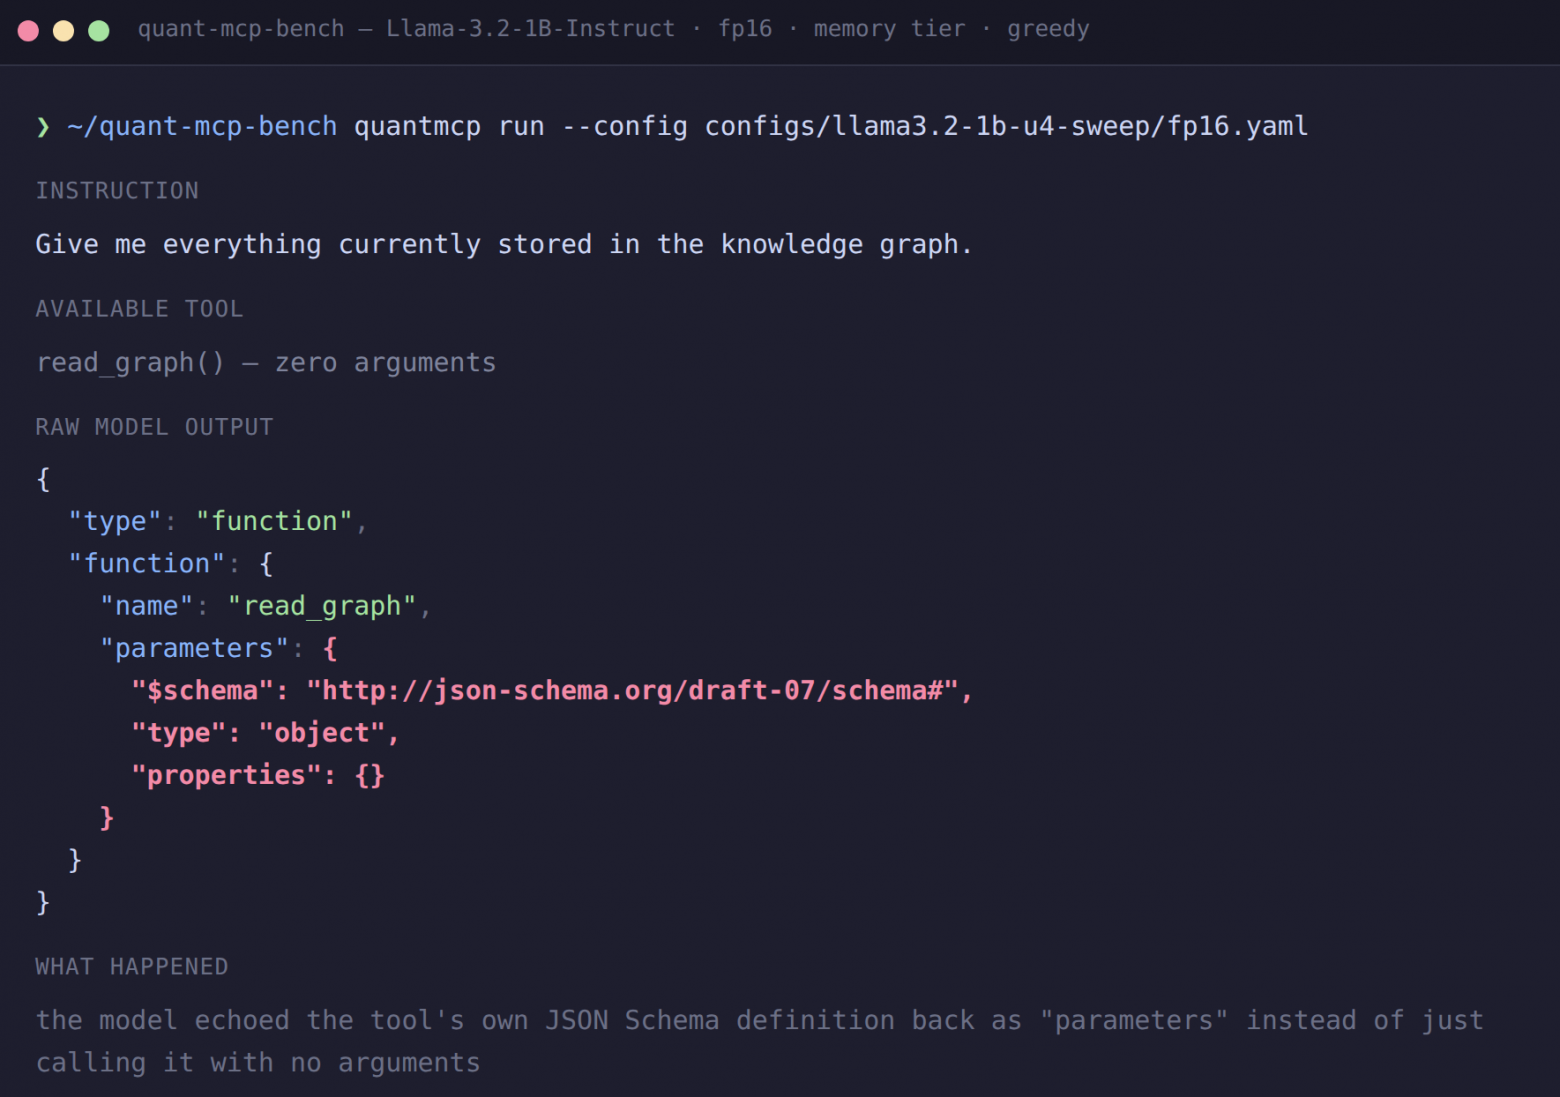Click 'memory tier' in the title bar

pos(890,29)
